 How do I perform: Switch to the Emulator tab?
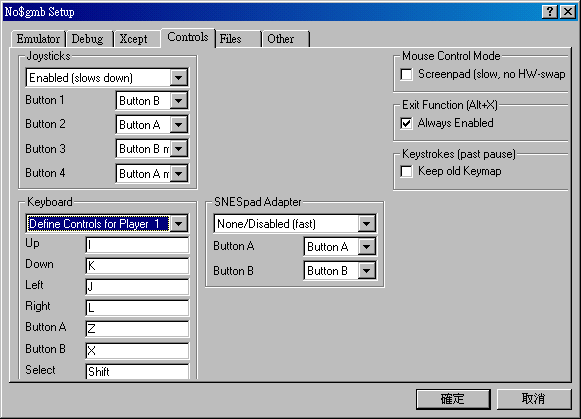[38, 39]
